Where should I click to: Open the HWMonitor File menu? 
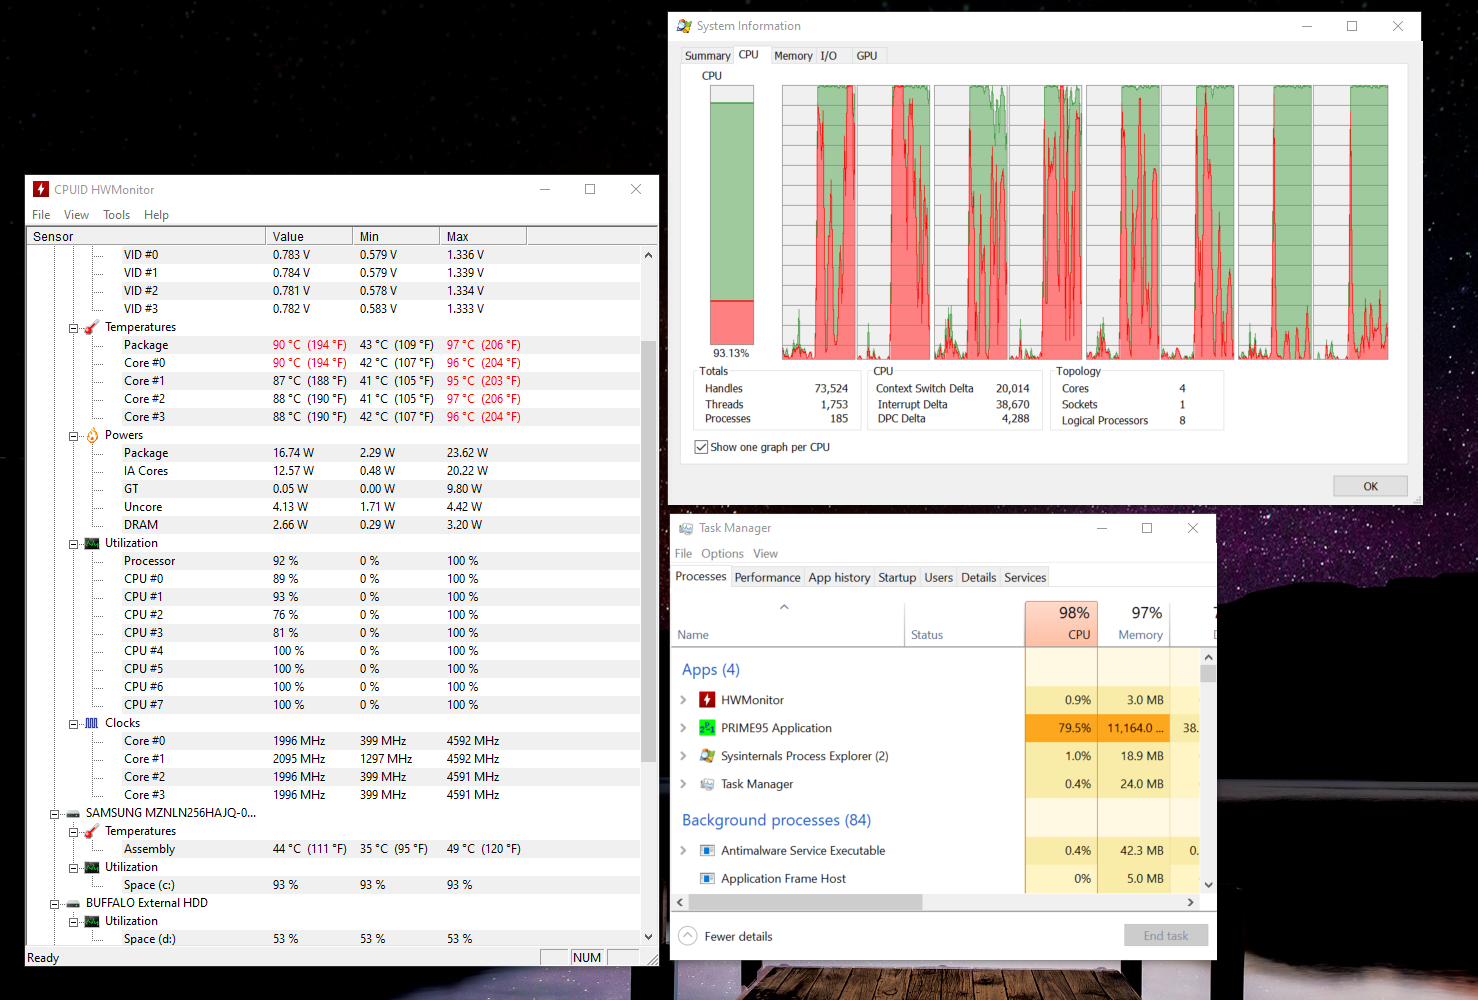pyautogui.click(x=41, y=215)
